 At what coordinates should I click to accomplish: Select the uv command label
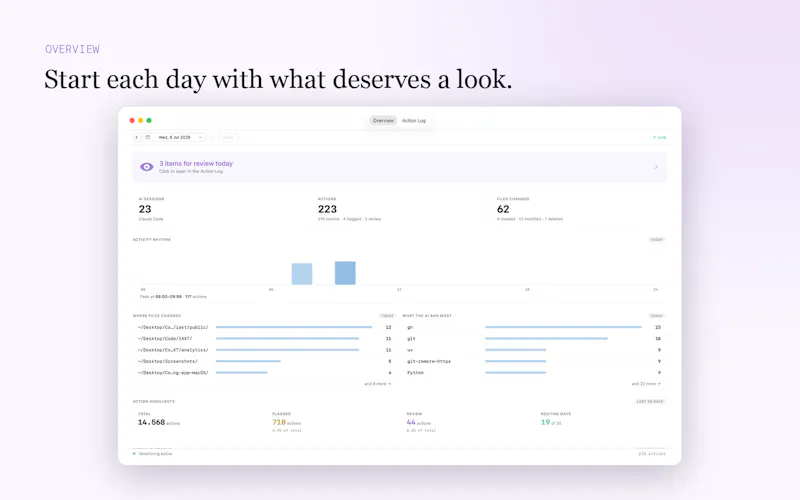pos(410,350)
